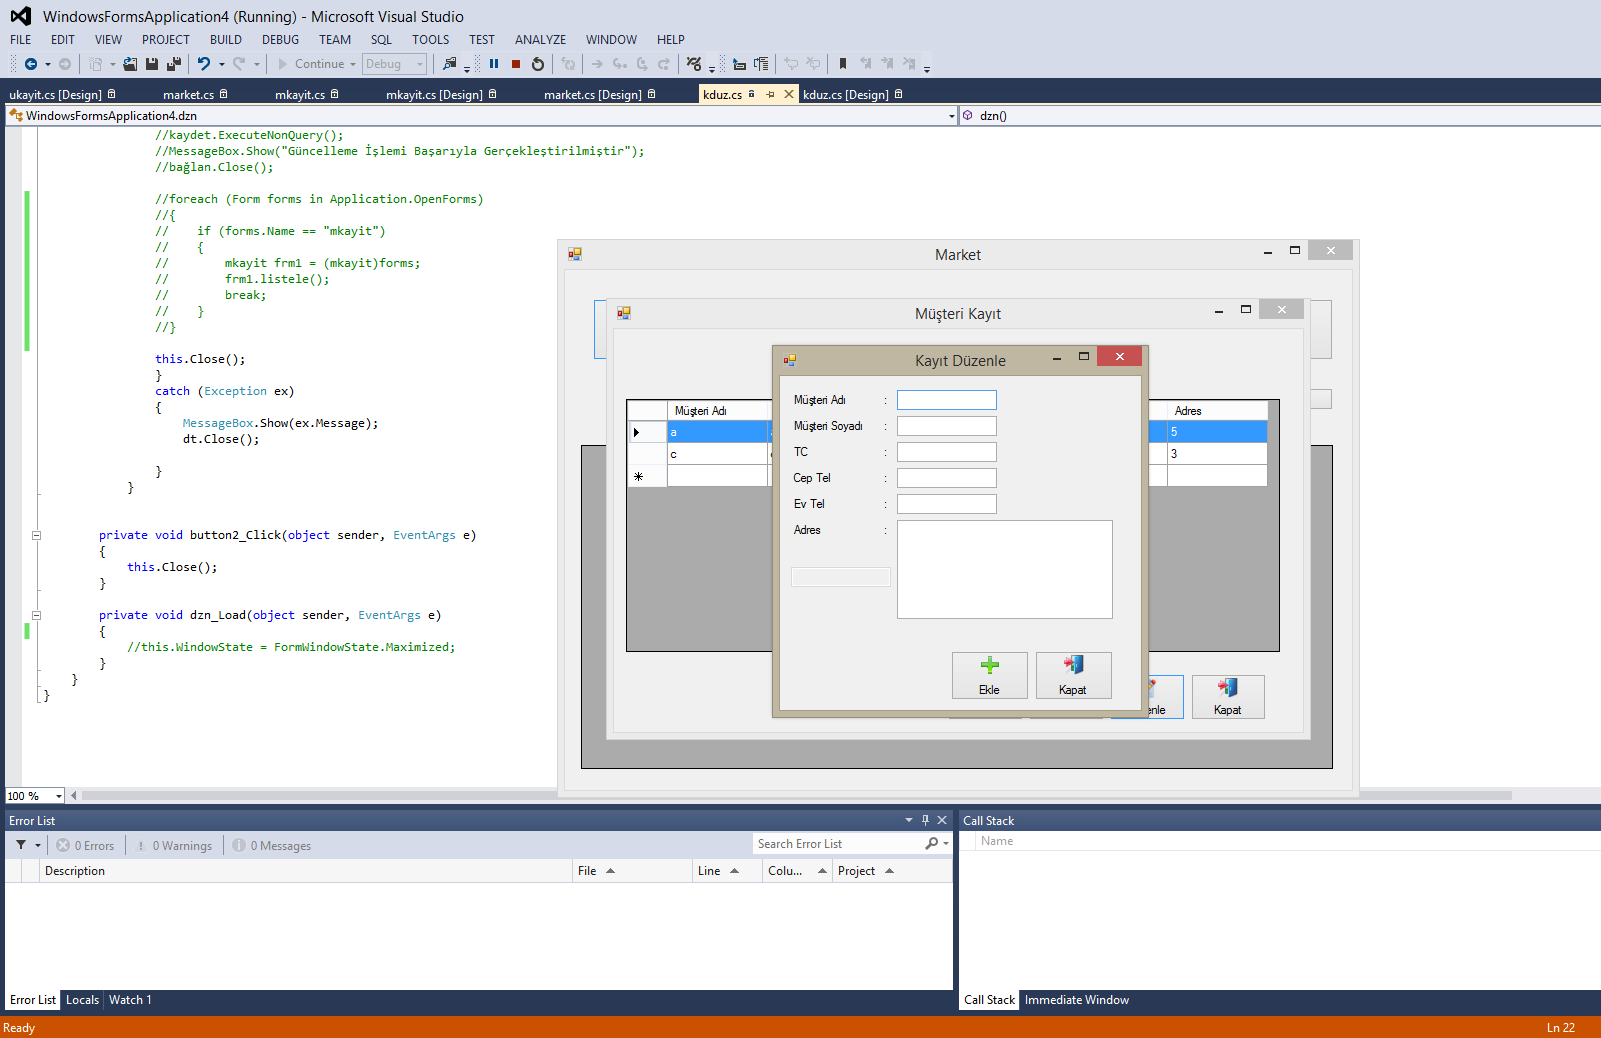Click the Intellitrace/debug options icon

(x=694, y=64)
